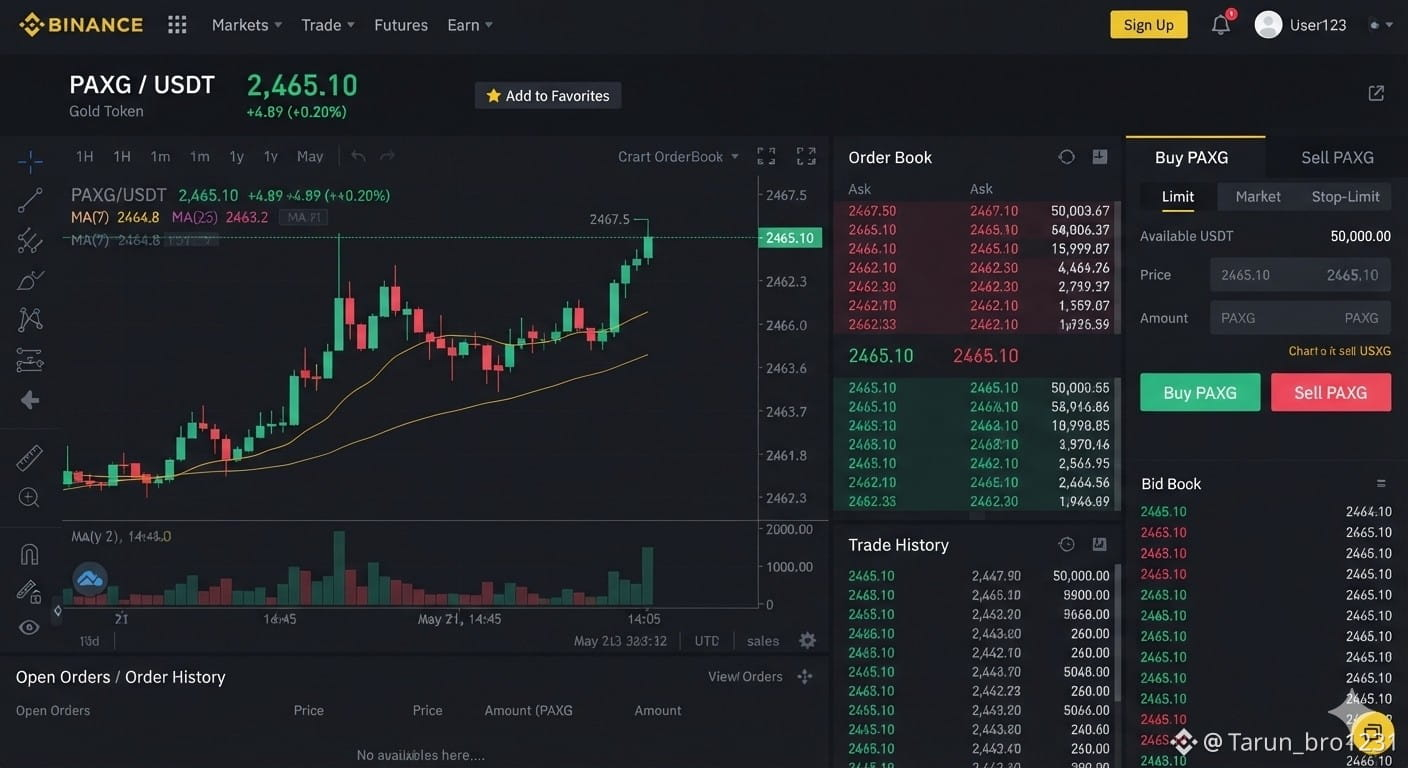
Task: Click the 5066.00 trade history amount
Action: [1086, 711]
